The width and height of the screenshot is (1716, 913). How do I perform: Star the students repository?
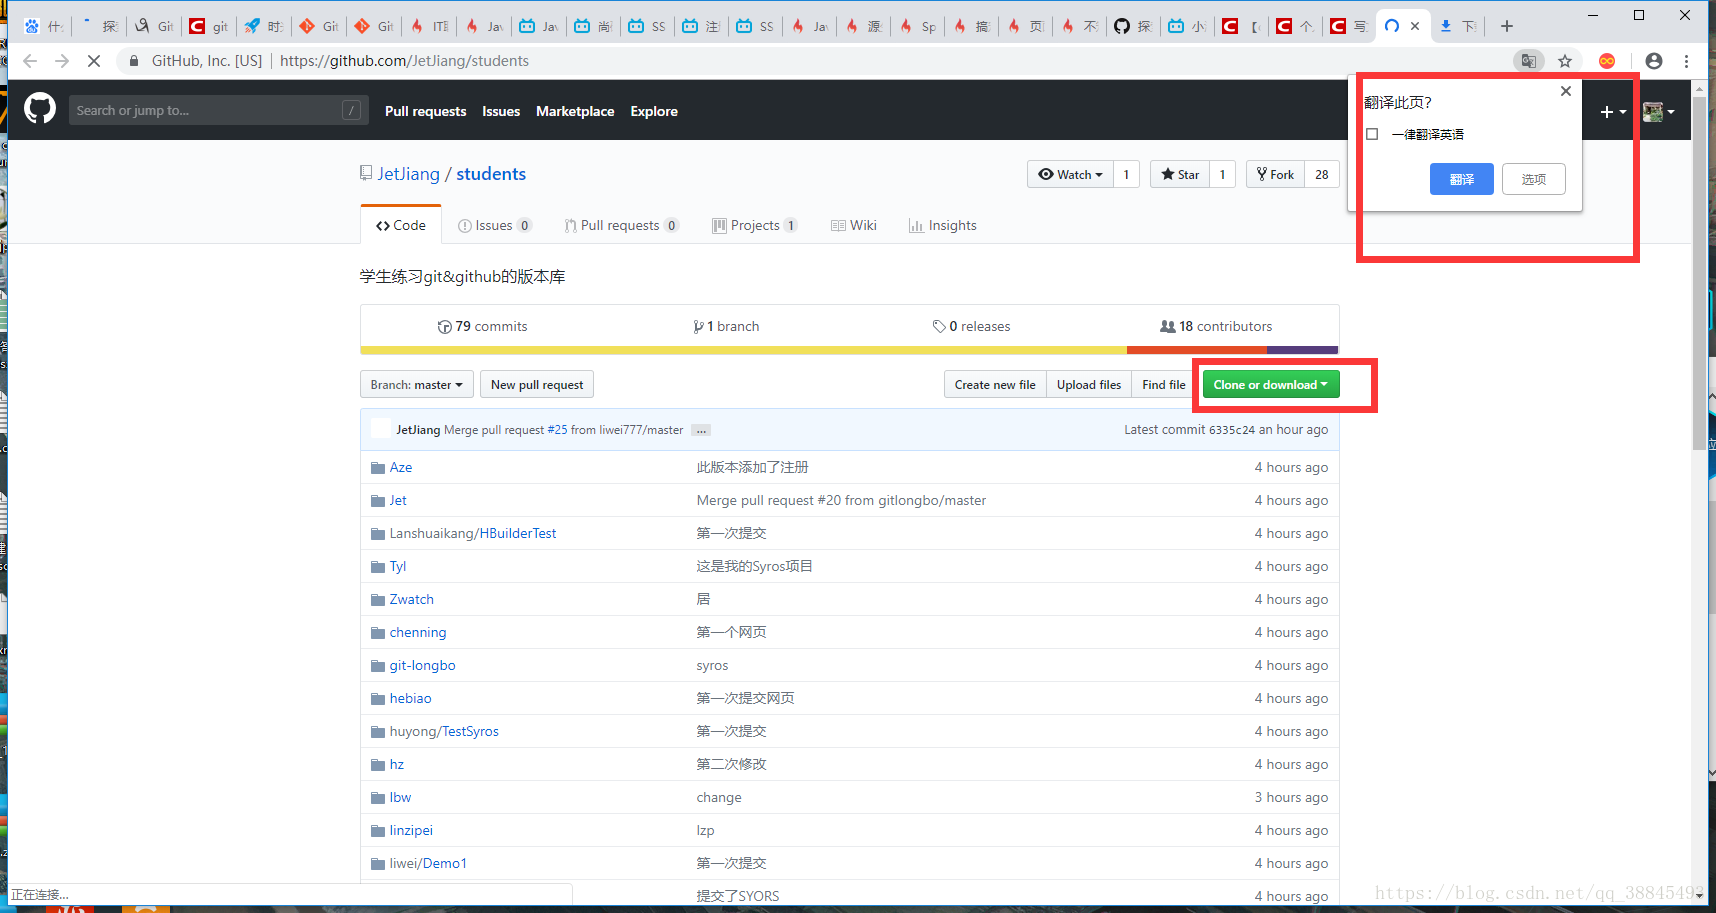tap(1180, 174)
